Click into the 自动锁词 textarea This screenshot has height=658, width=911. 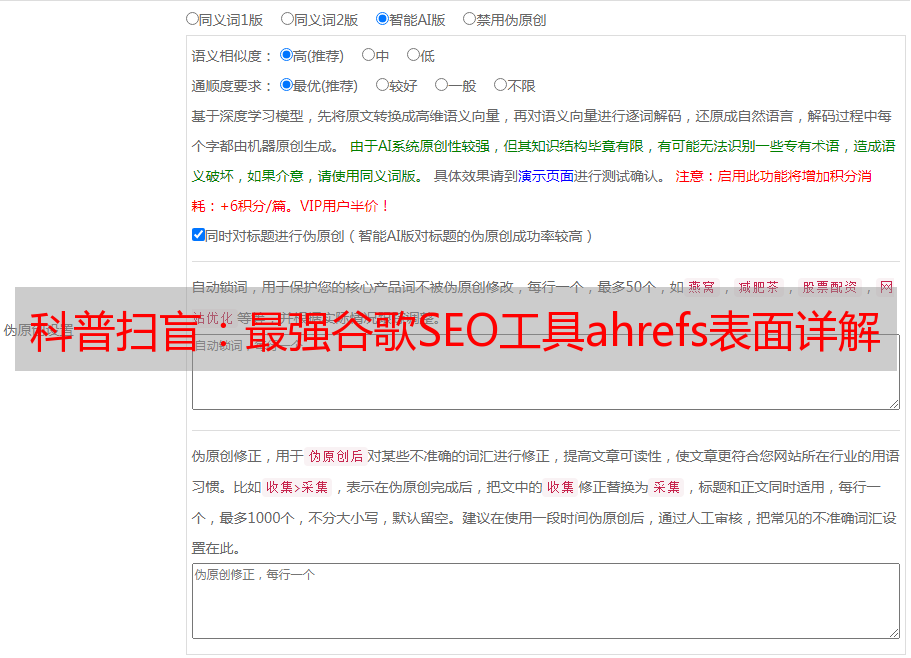[x=546, y=372]
